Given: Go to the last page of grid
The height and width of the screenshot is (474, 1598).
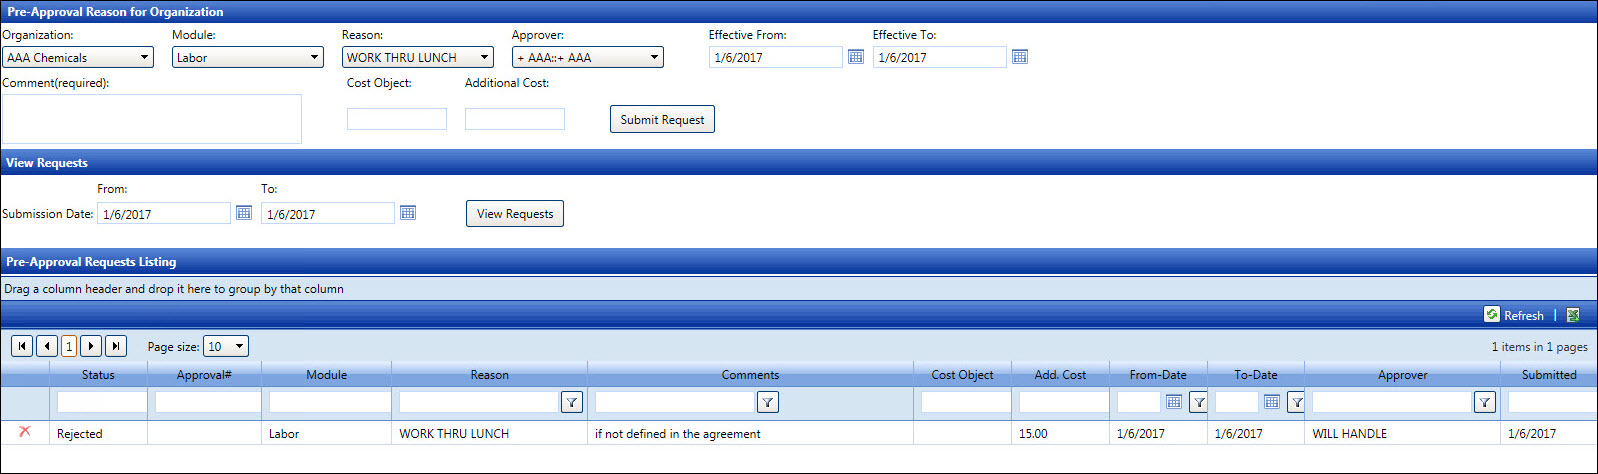Looking at the screenshot, I should pos(116,346).
